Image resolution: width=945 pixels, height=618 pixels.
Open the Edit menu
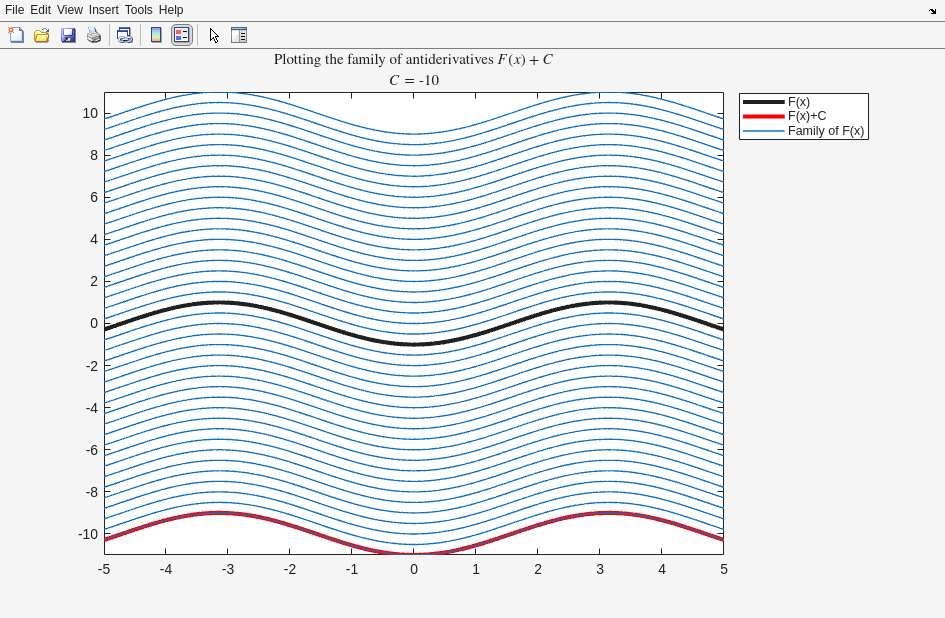[x=40, y=10]
